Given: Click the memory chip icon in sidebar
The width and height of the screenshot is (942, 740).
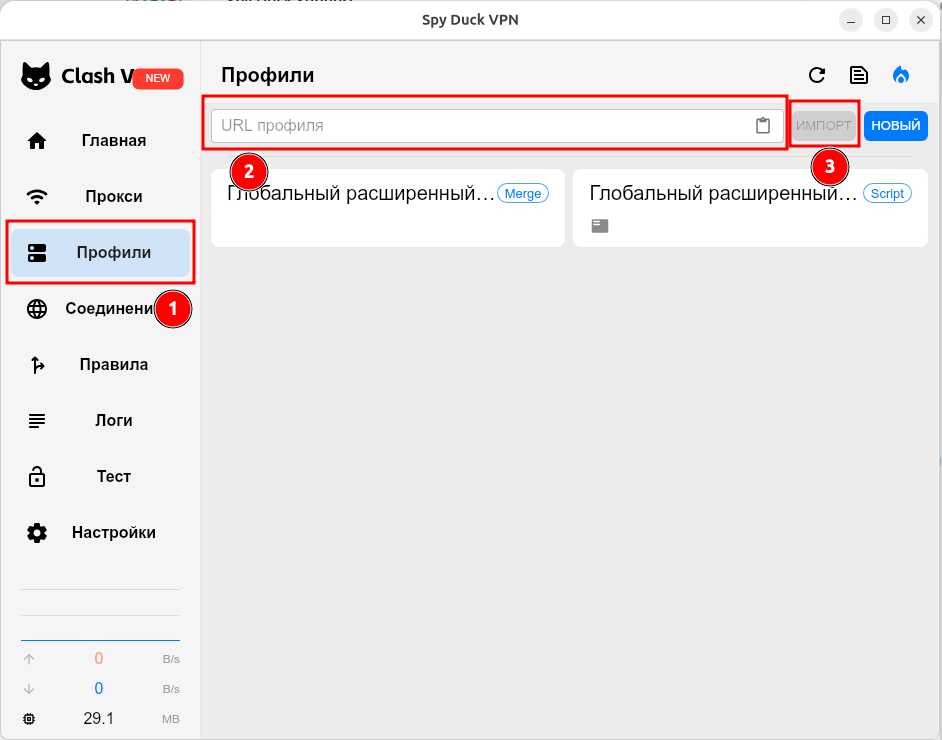Looking at the screenshot, I should tap(29, 719).
